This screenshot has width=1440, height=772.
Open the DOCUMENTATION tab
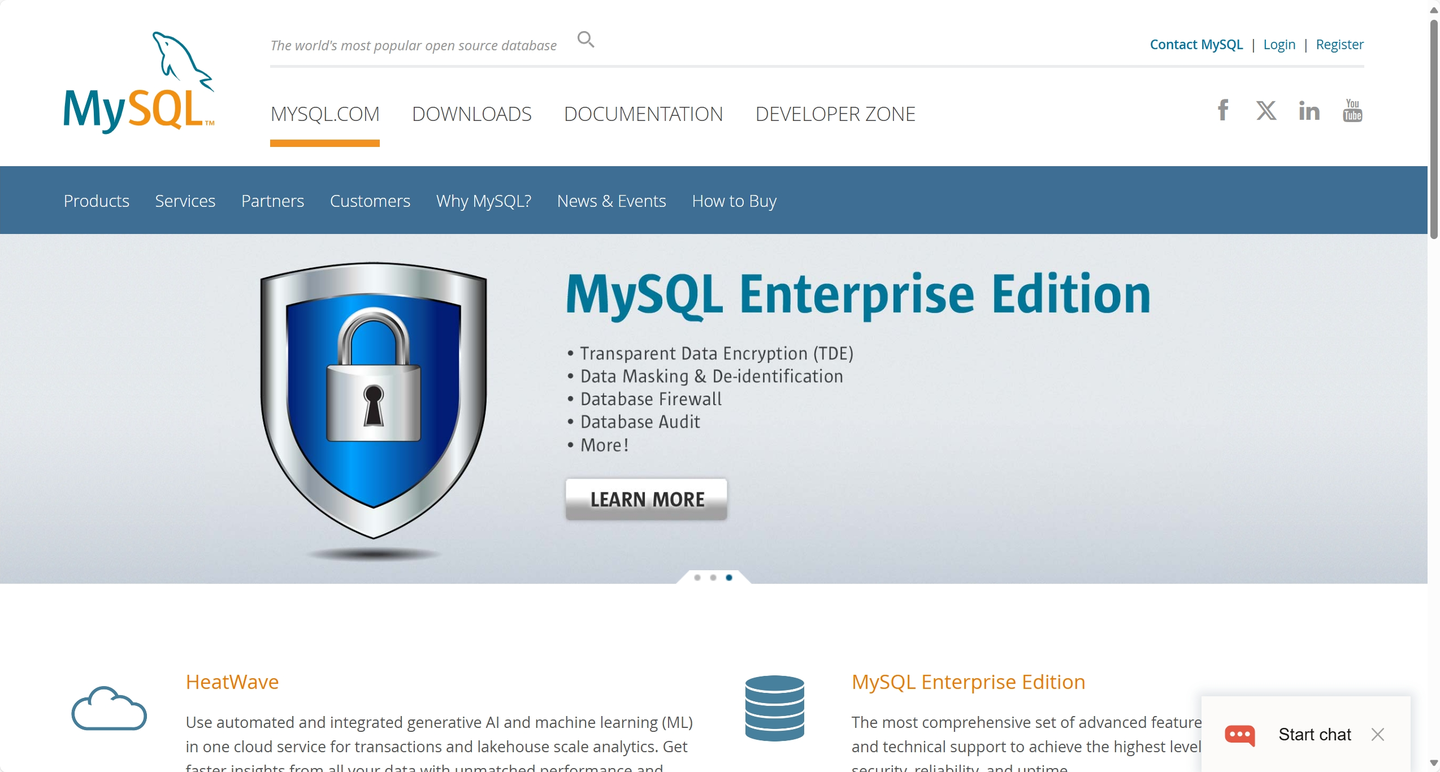[643, 114]
